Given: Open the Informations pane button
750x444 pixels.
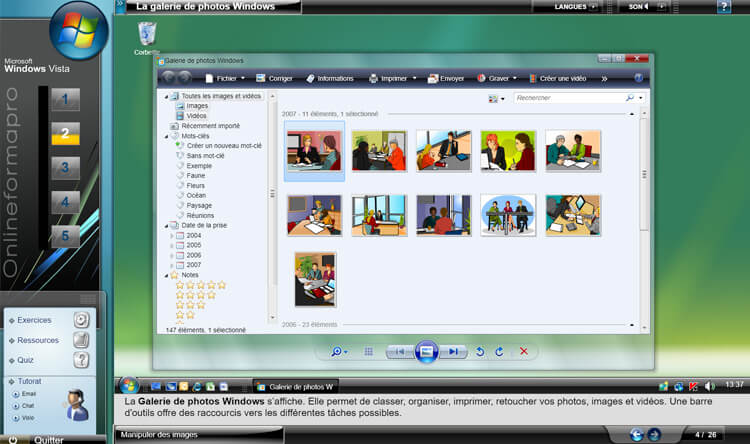Looking at the screenshot, I should [x=330, y=78].
